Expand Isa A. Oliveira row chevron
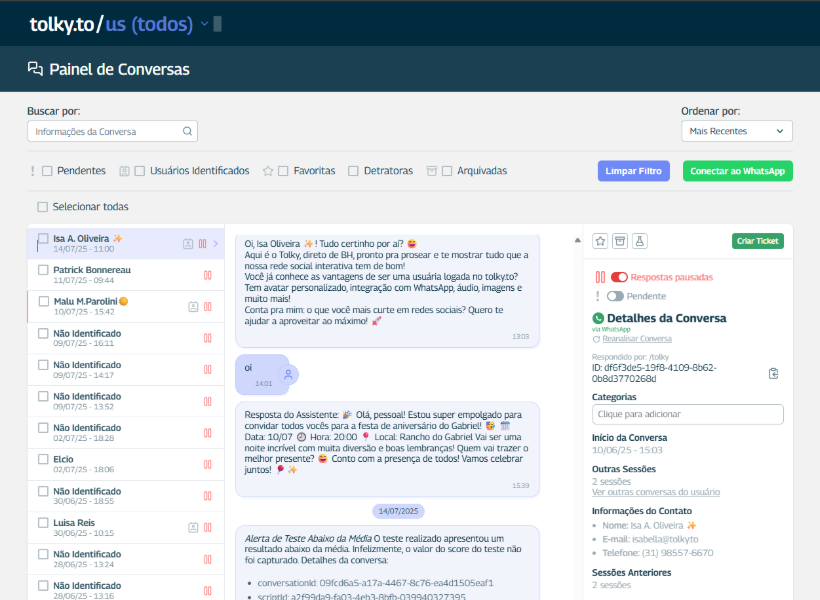 click(x=215, y=244)
